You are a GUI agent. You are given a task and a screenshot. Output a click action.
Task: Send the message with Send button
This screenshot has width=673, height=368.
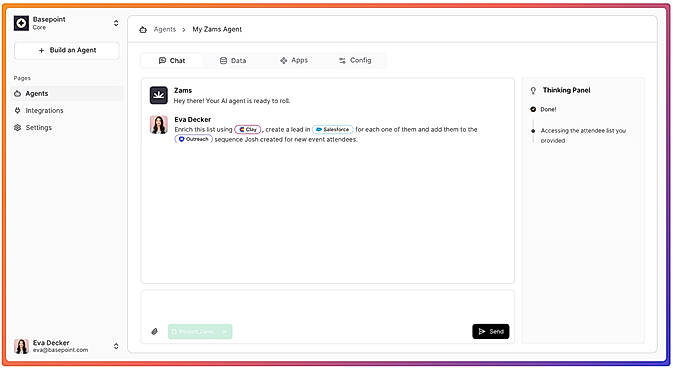point(491,332)
